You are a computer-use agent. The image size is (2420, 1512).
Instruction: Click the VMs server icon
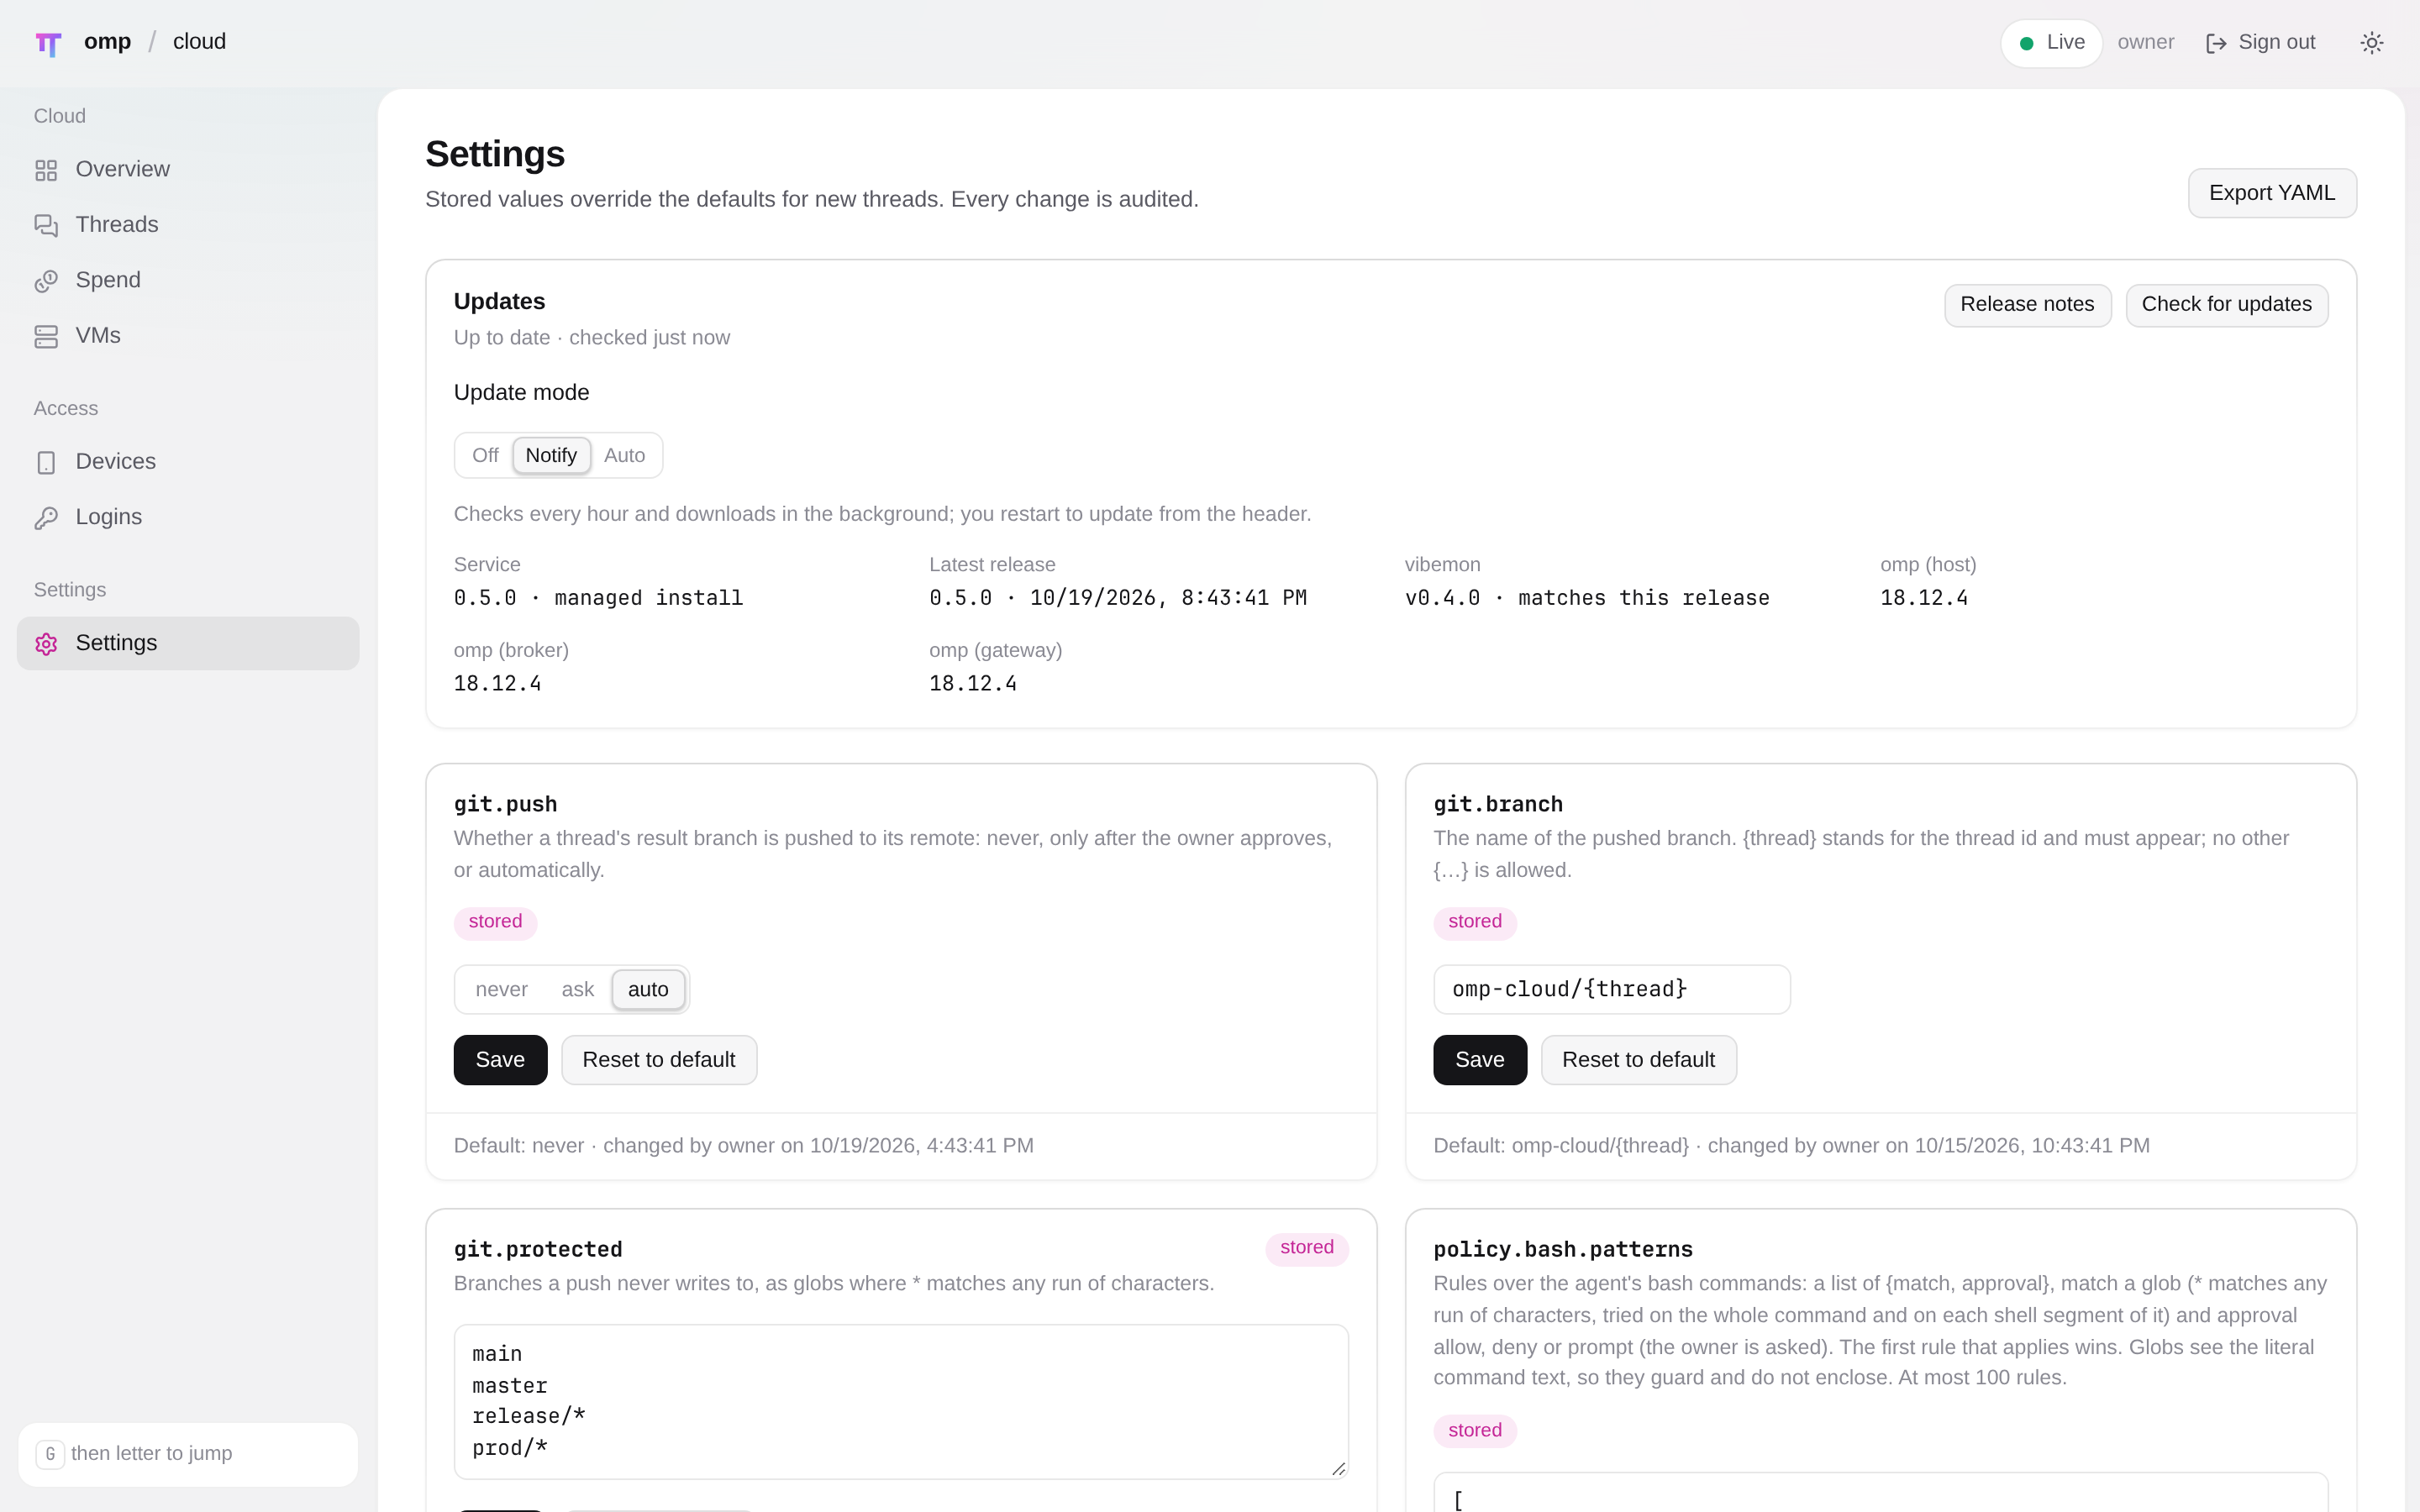coord(46,337)
